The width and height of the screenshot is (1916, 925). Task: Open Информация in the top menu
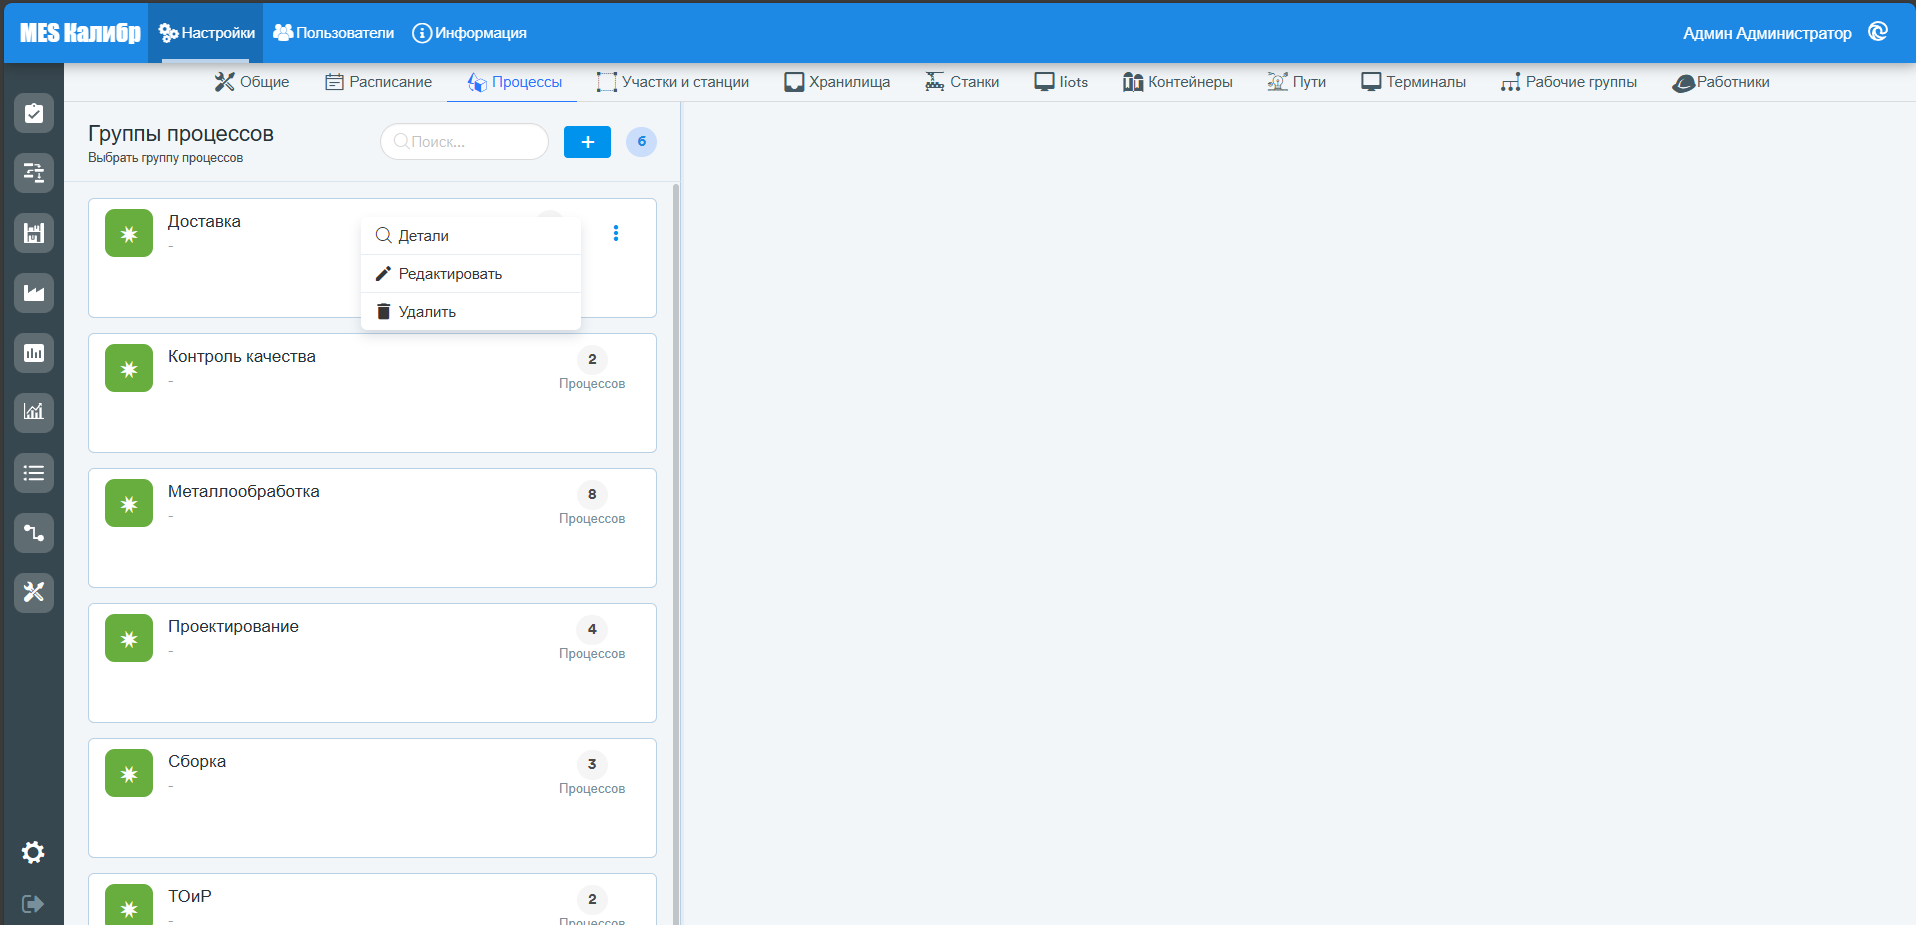(x=469, y=33)
